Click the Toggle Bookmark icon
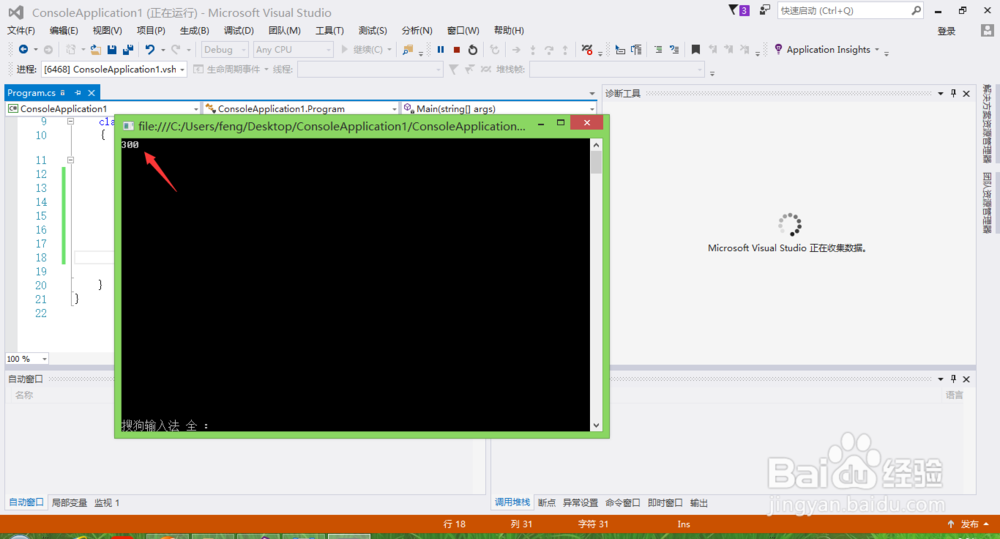This screenshot has height=539, width=1000. pyautogui.click(x=696, y=49)
